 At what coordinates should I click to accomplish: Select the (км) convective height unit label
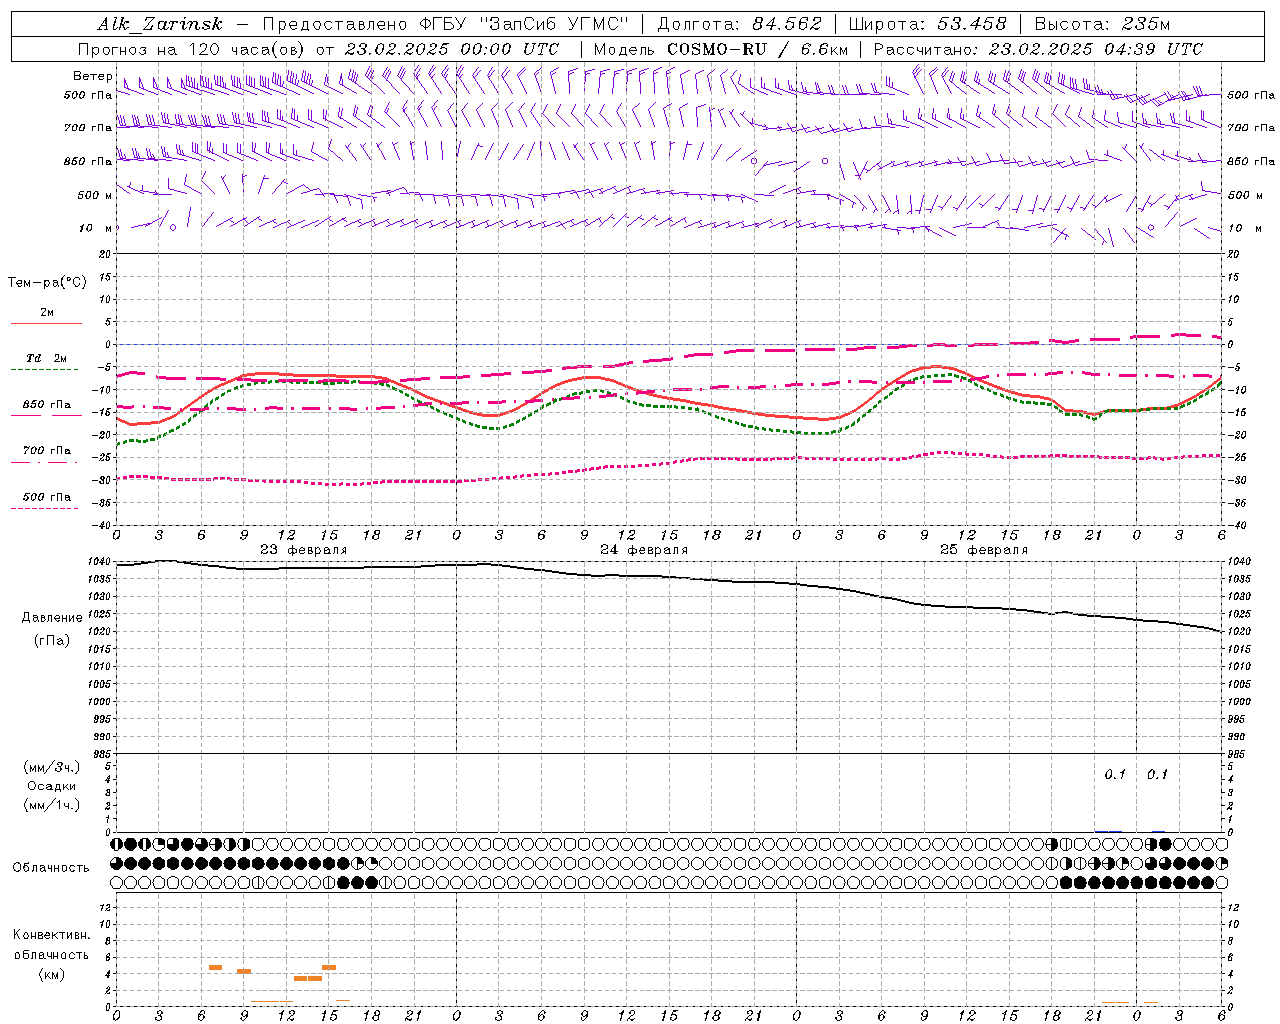(x=51, y=974)
